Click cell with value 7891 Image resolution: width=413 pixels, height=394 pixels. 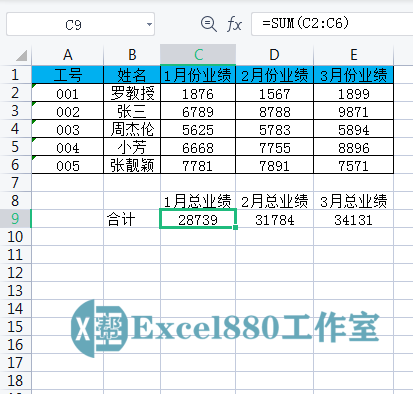click(274, 165)
